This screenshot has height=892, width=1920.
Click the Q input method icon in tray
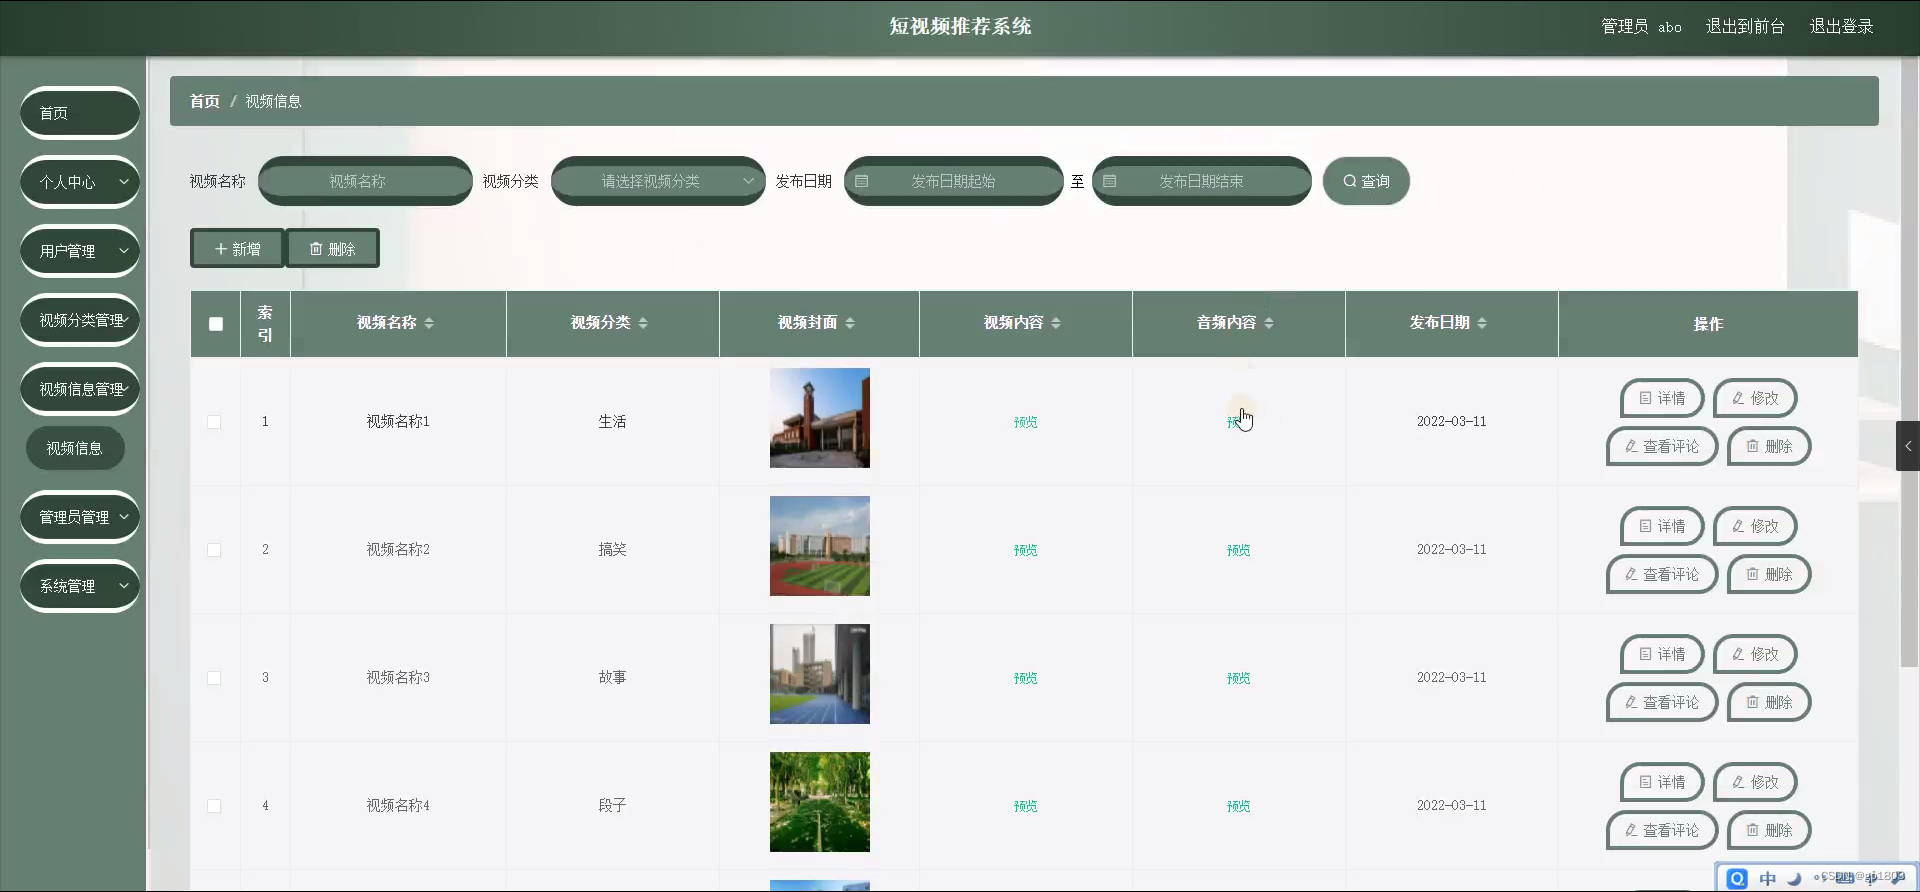click(x=1737, y=878)
